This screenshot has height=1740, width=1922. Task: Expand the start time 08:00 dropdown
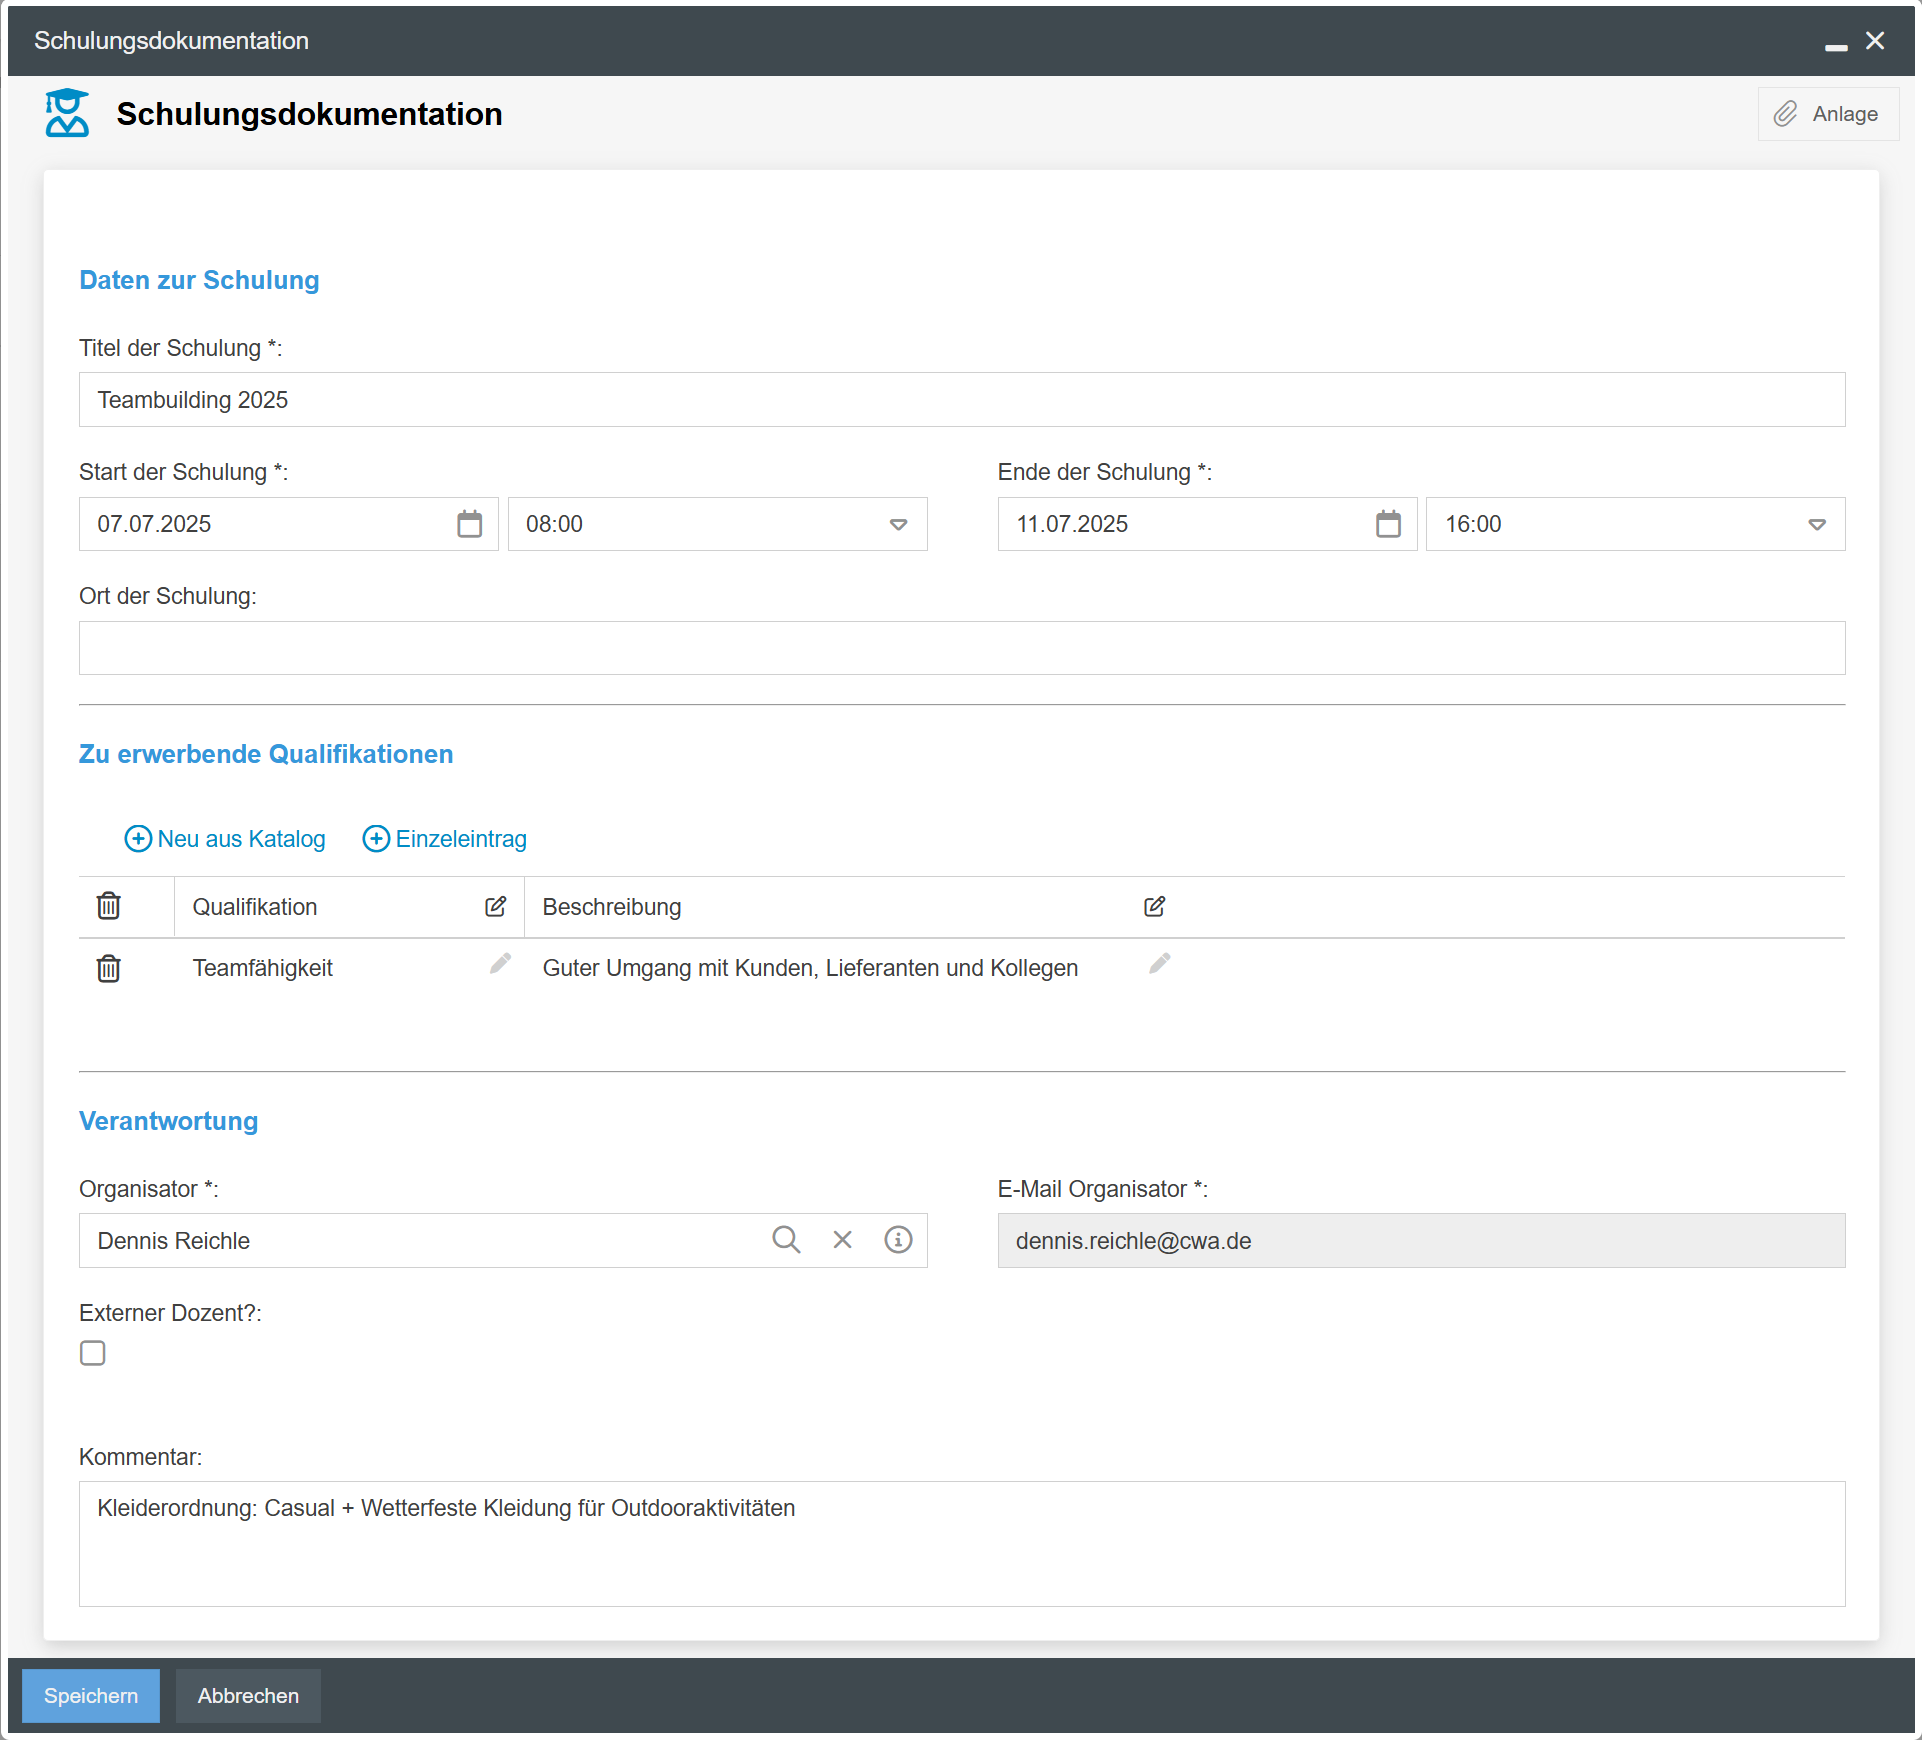tap(898, 524)
